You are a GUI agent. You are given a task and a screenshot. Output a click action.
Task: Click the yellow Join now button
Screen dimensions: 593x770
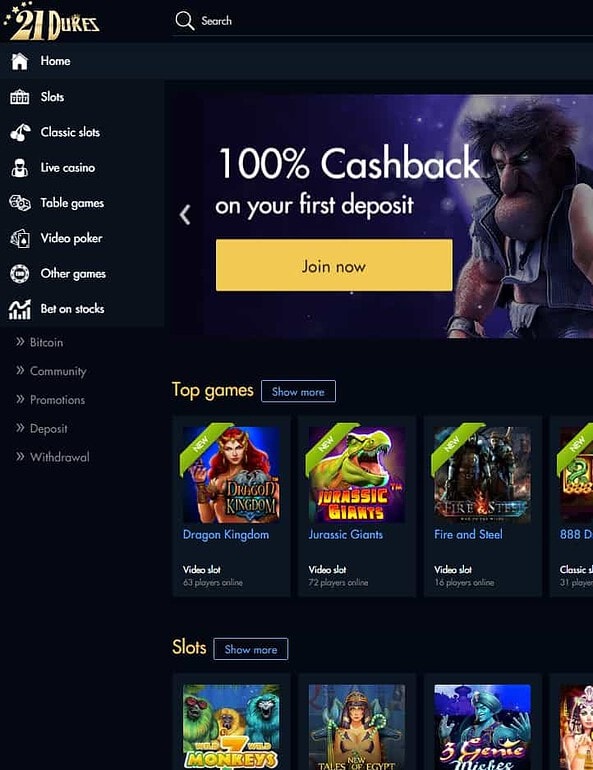click(334, 265)
